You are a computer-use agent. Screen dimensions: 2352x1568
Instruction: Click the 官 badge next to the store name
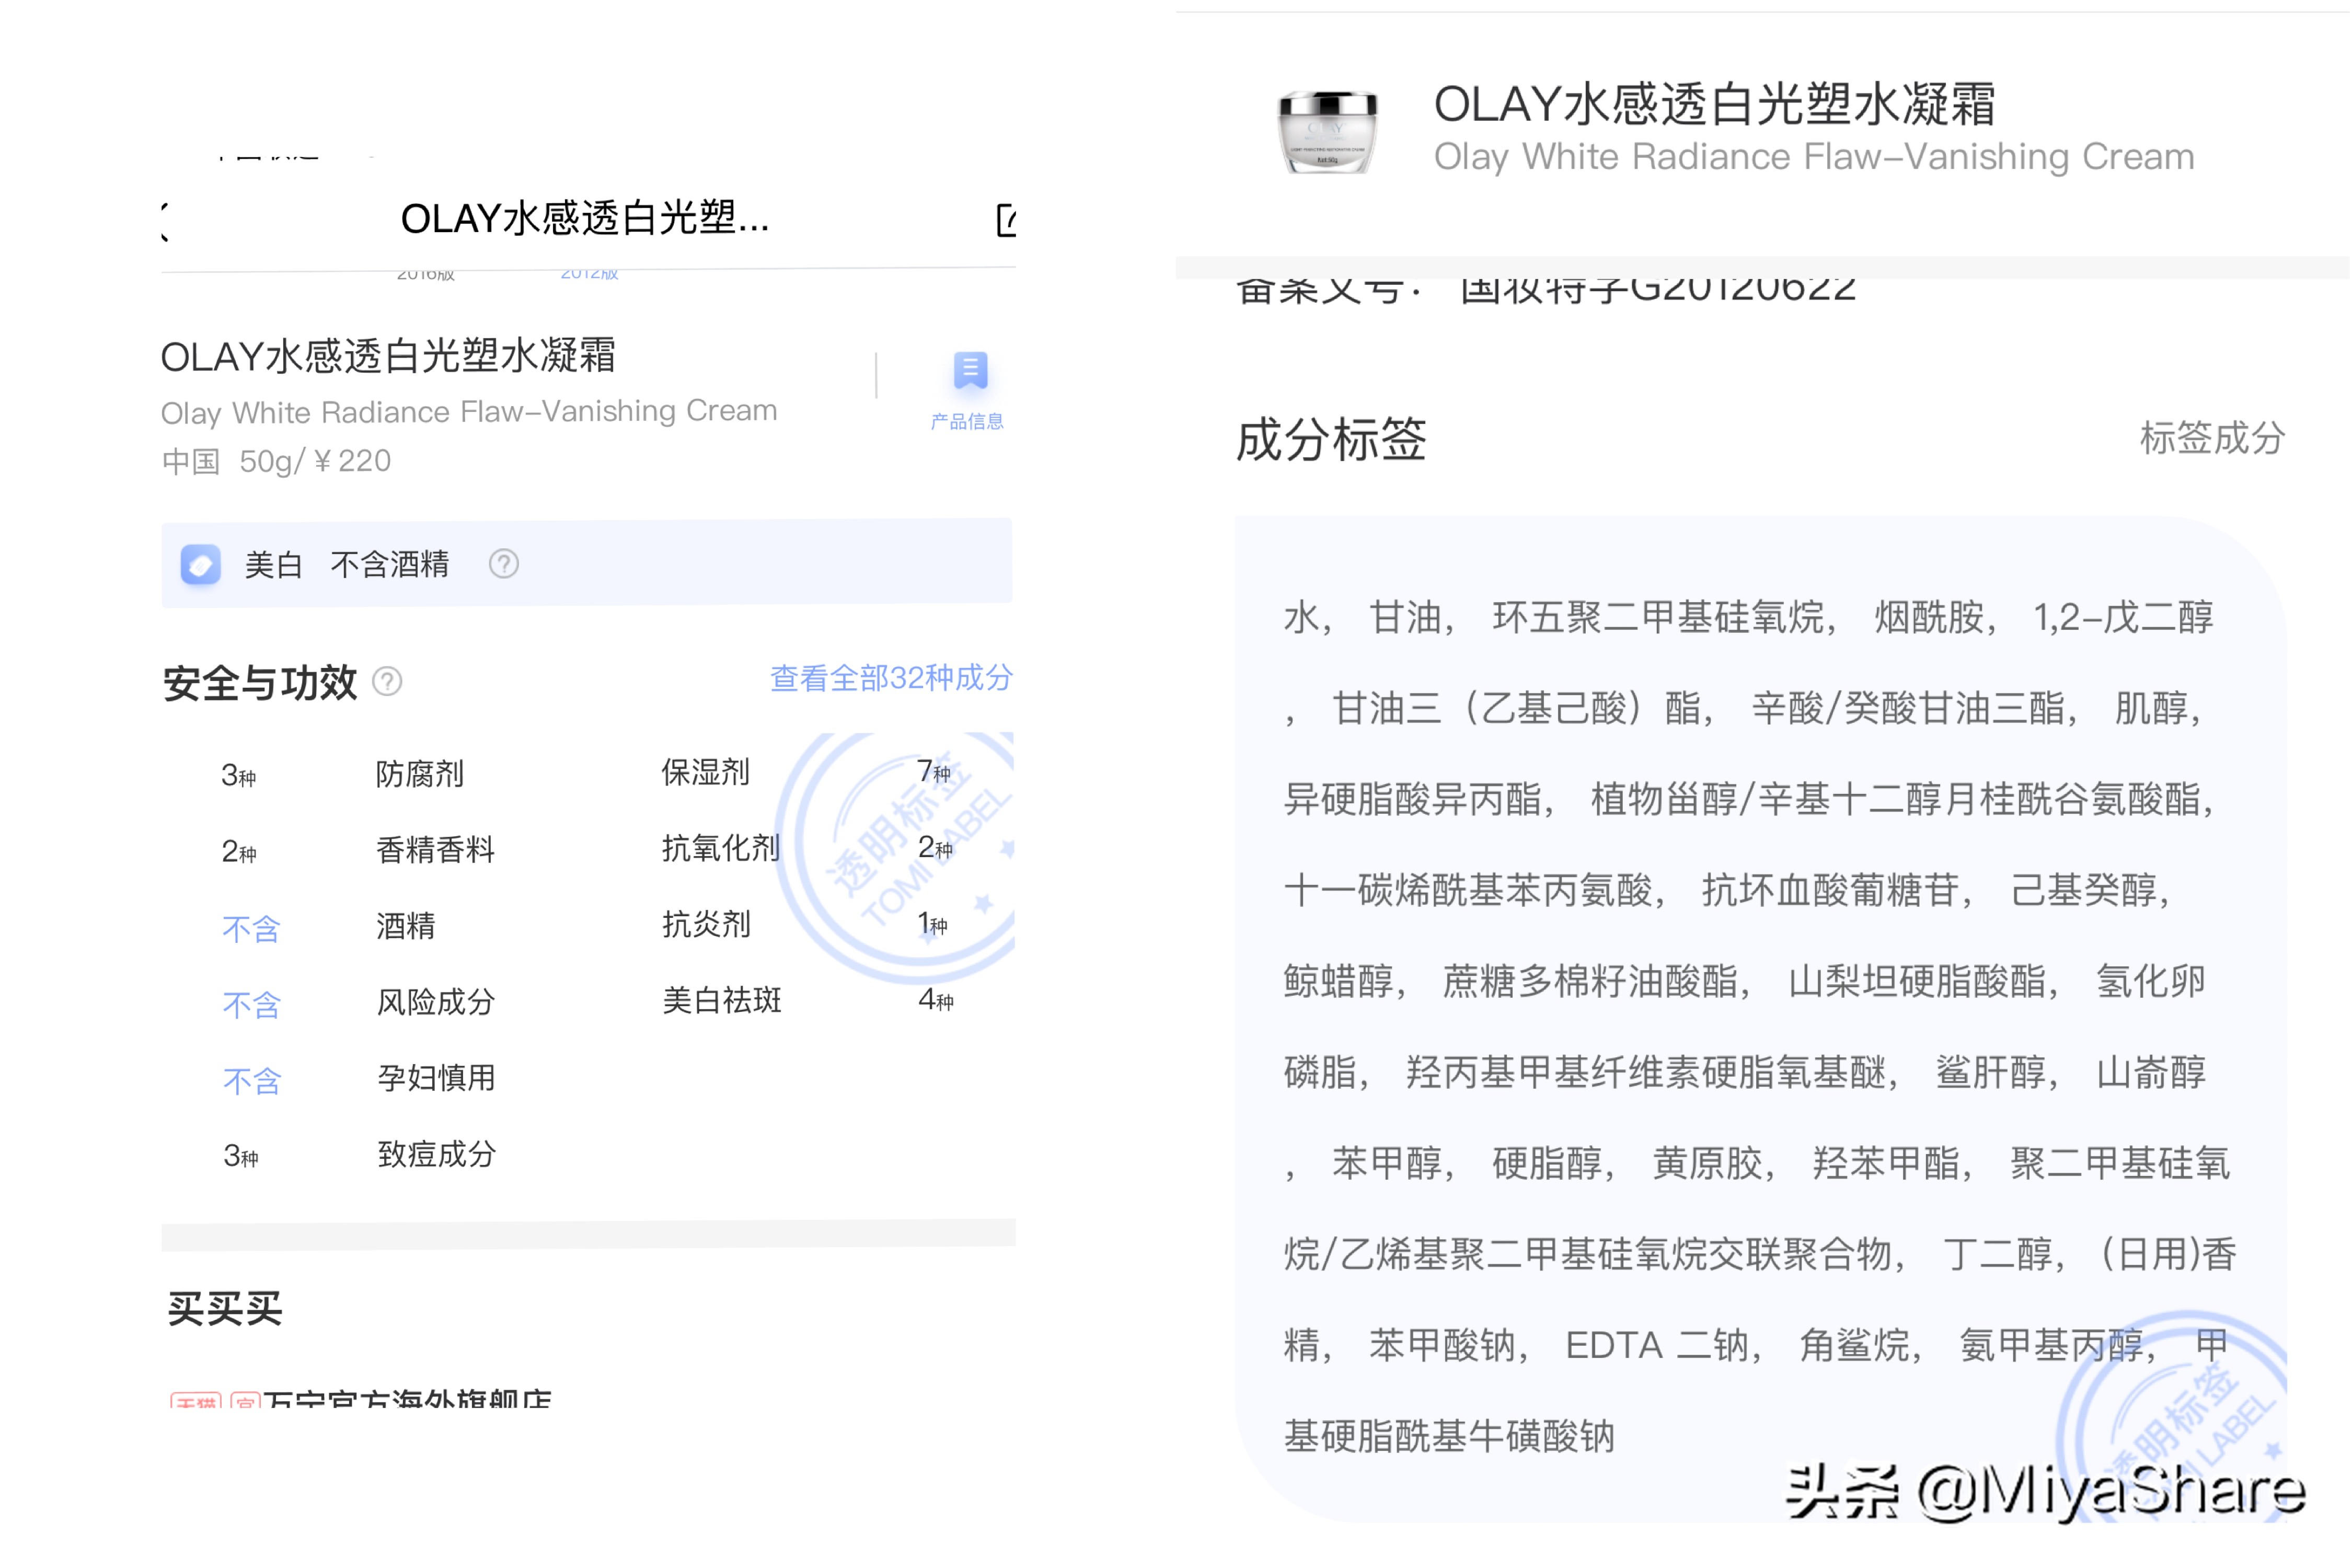(245, 1398)
